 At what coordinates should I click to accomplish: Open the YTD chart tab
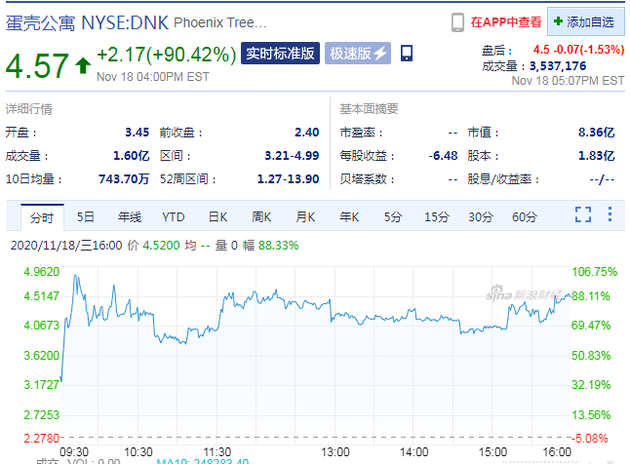[x=173, y=217]
